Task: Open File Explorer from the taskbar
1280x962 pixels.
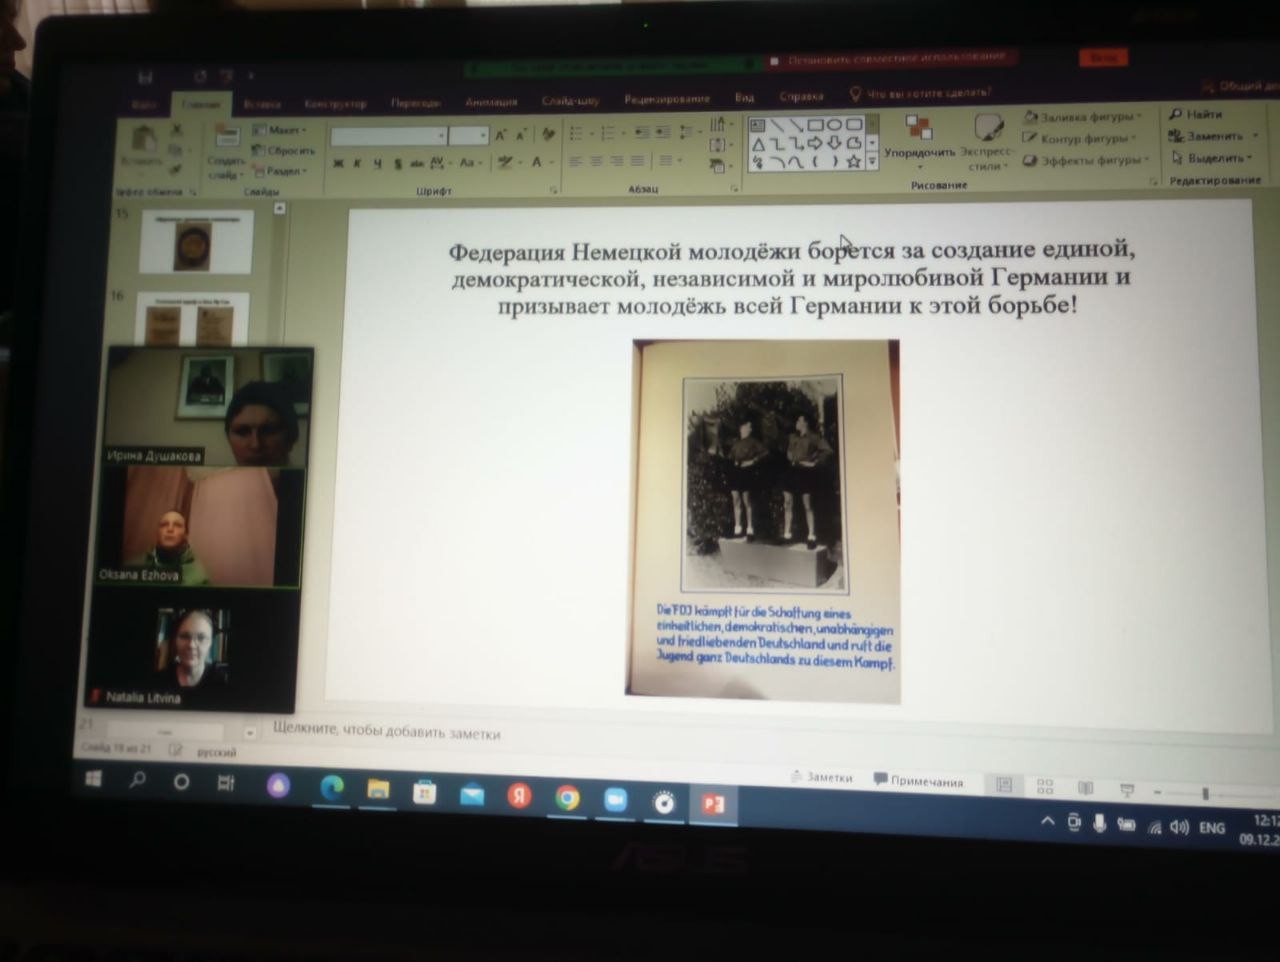Action: (x=378, y=790)
